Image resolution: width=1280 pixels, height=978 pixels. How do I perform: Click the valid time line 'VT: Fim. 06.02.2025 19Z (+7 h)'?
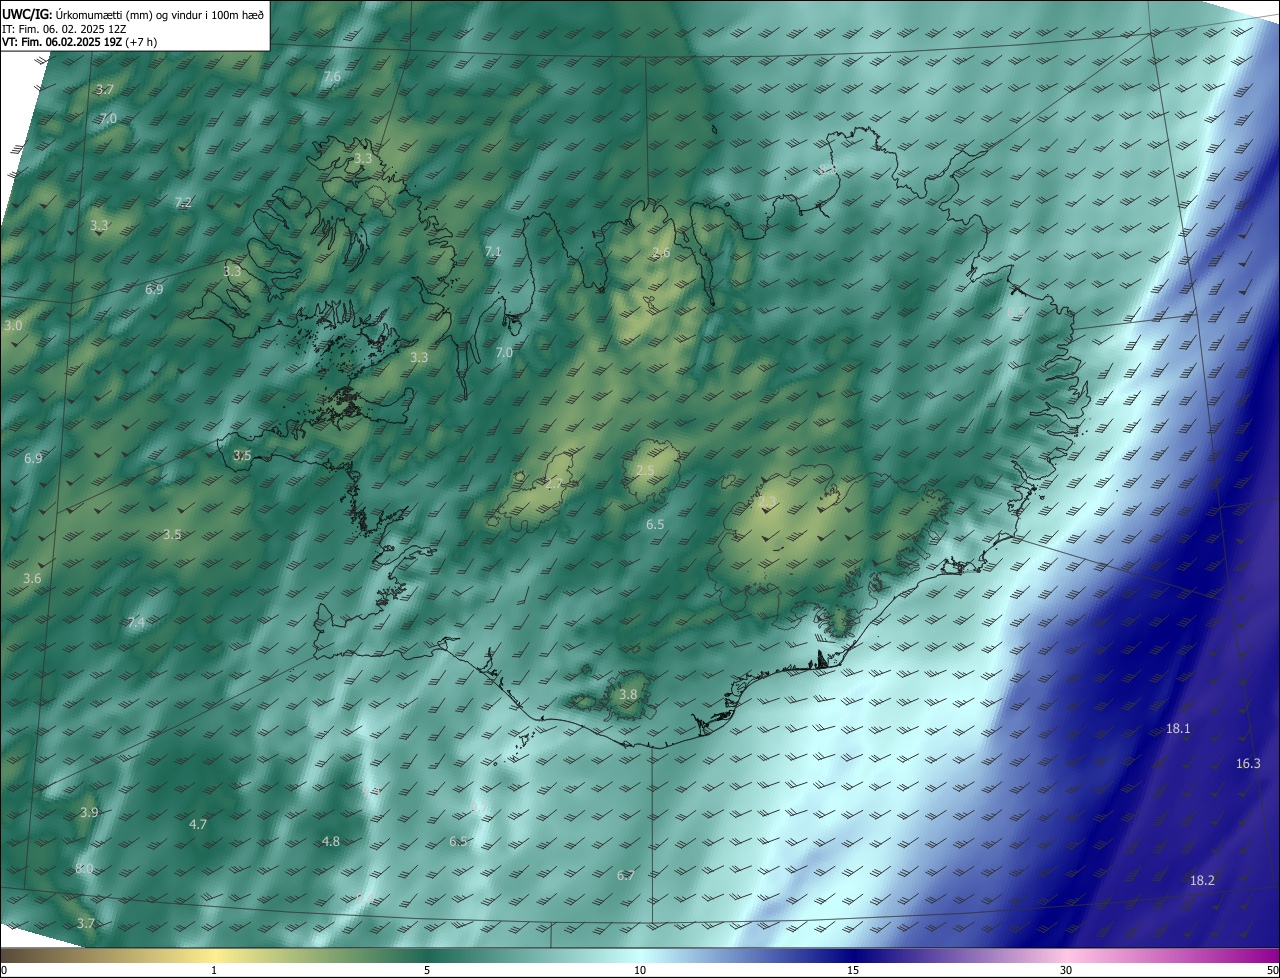(x=80, y=42)
